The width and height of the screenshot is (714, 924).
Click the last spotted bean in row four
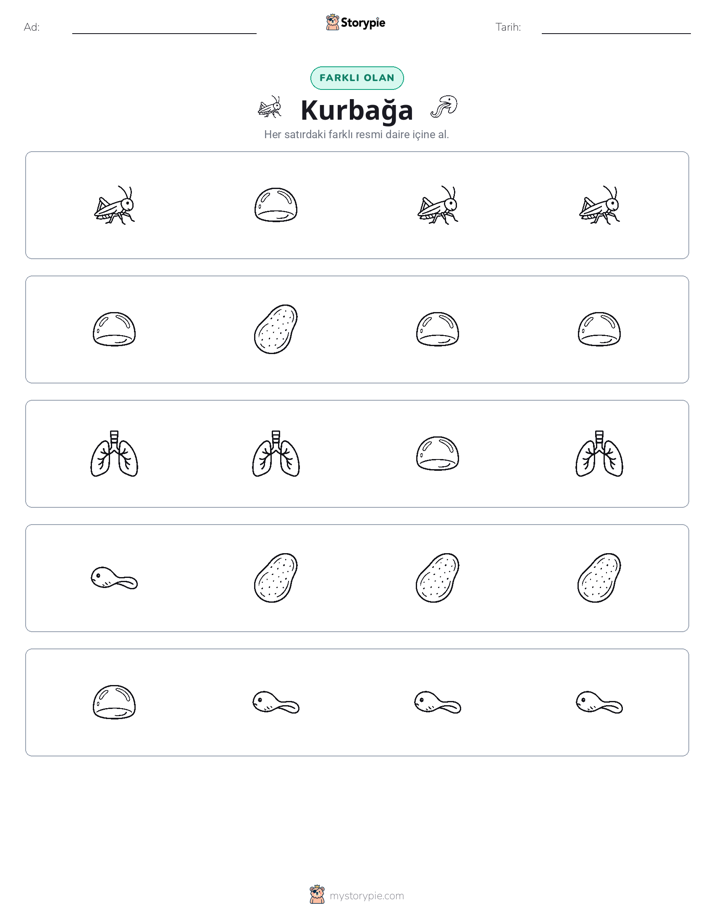(599, 578)
